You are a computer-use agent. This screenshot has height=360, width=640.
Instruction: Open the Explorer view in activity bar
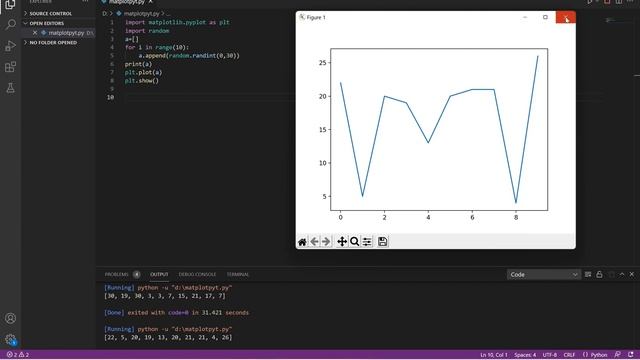coord(10,5)
